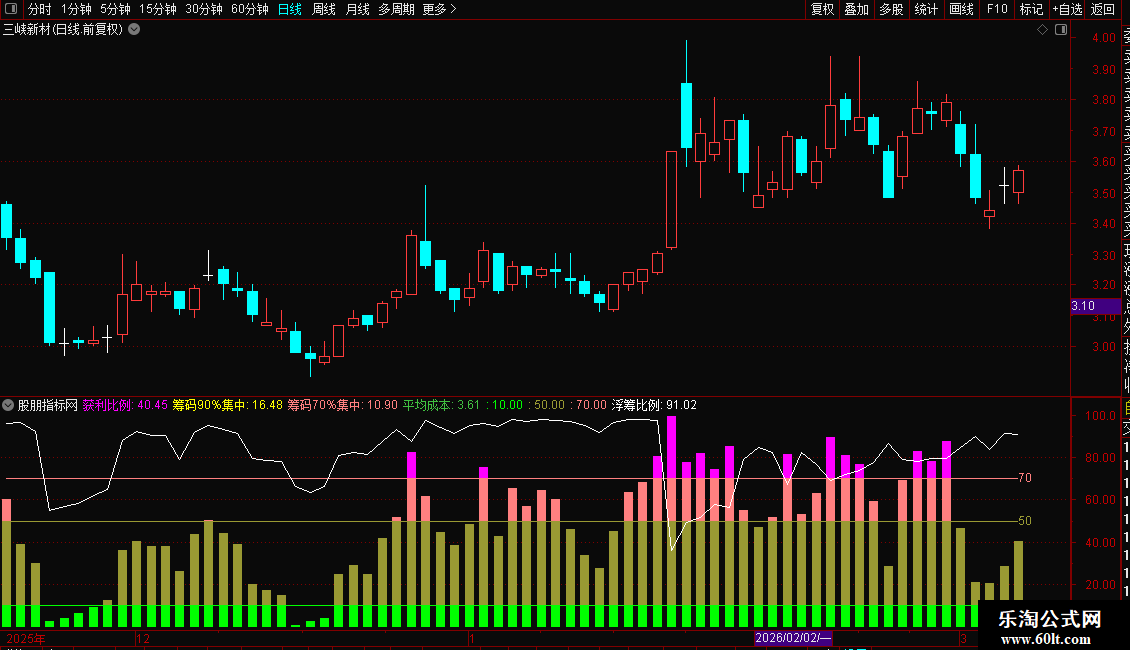Screen dimensions: 1130x650
Task: Click the 获利比例: 40.45 value
Action: tap(125, 405)
